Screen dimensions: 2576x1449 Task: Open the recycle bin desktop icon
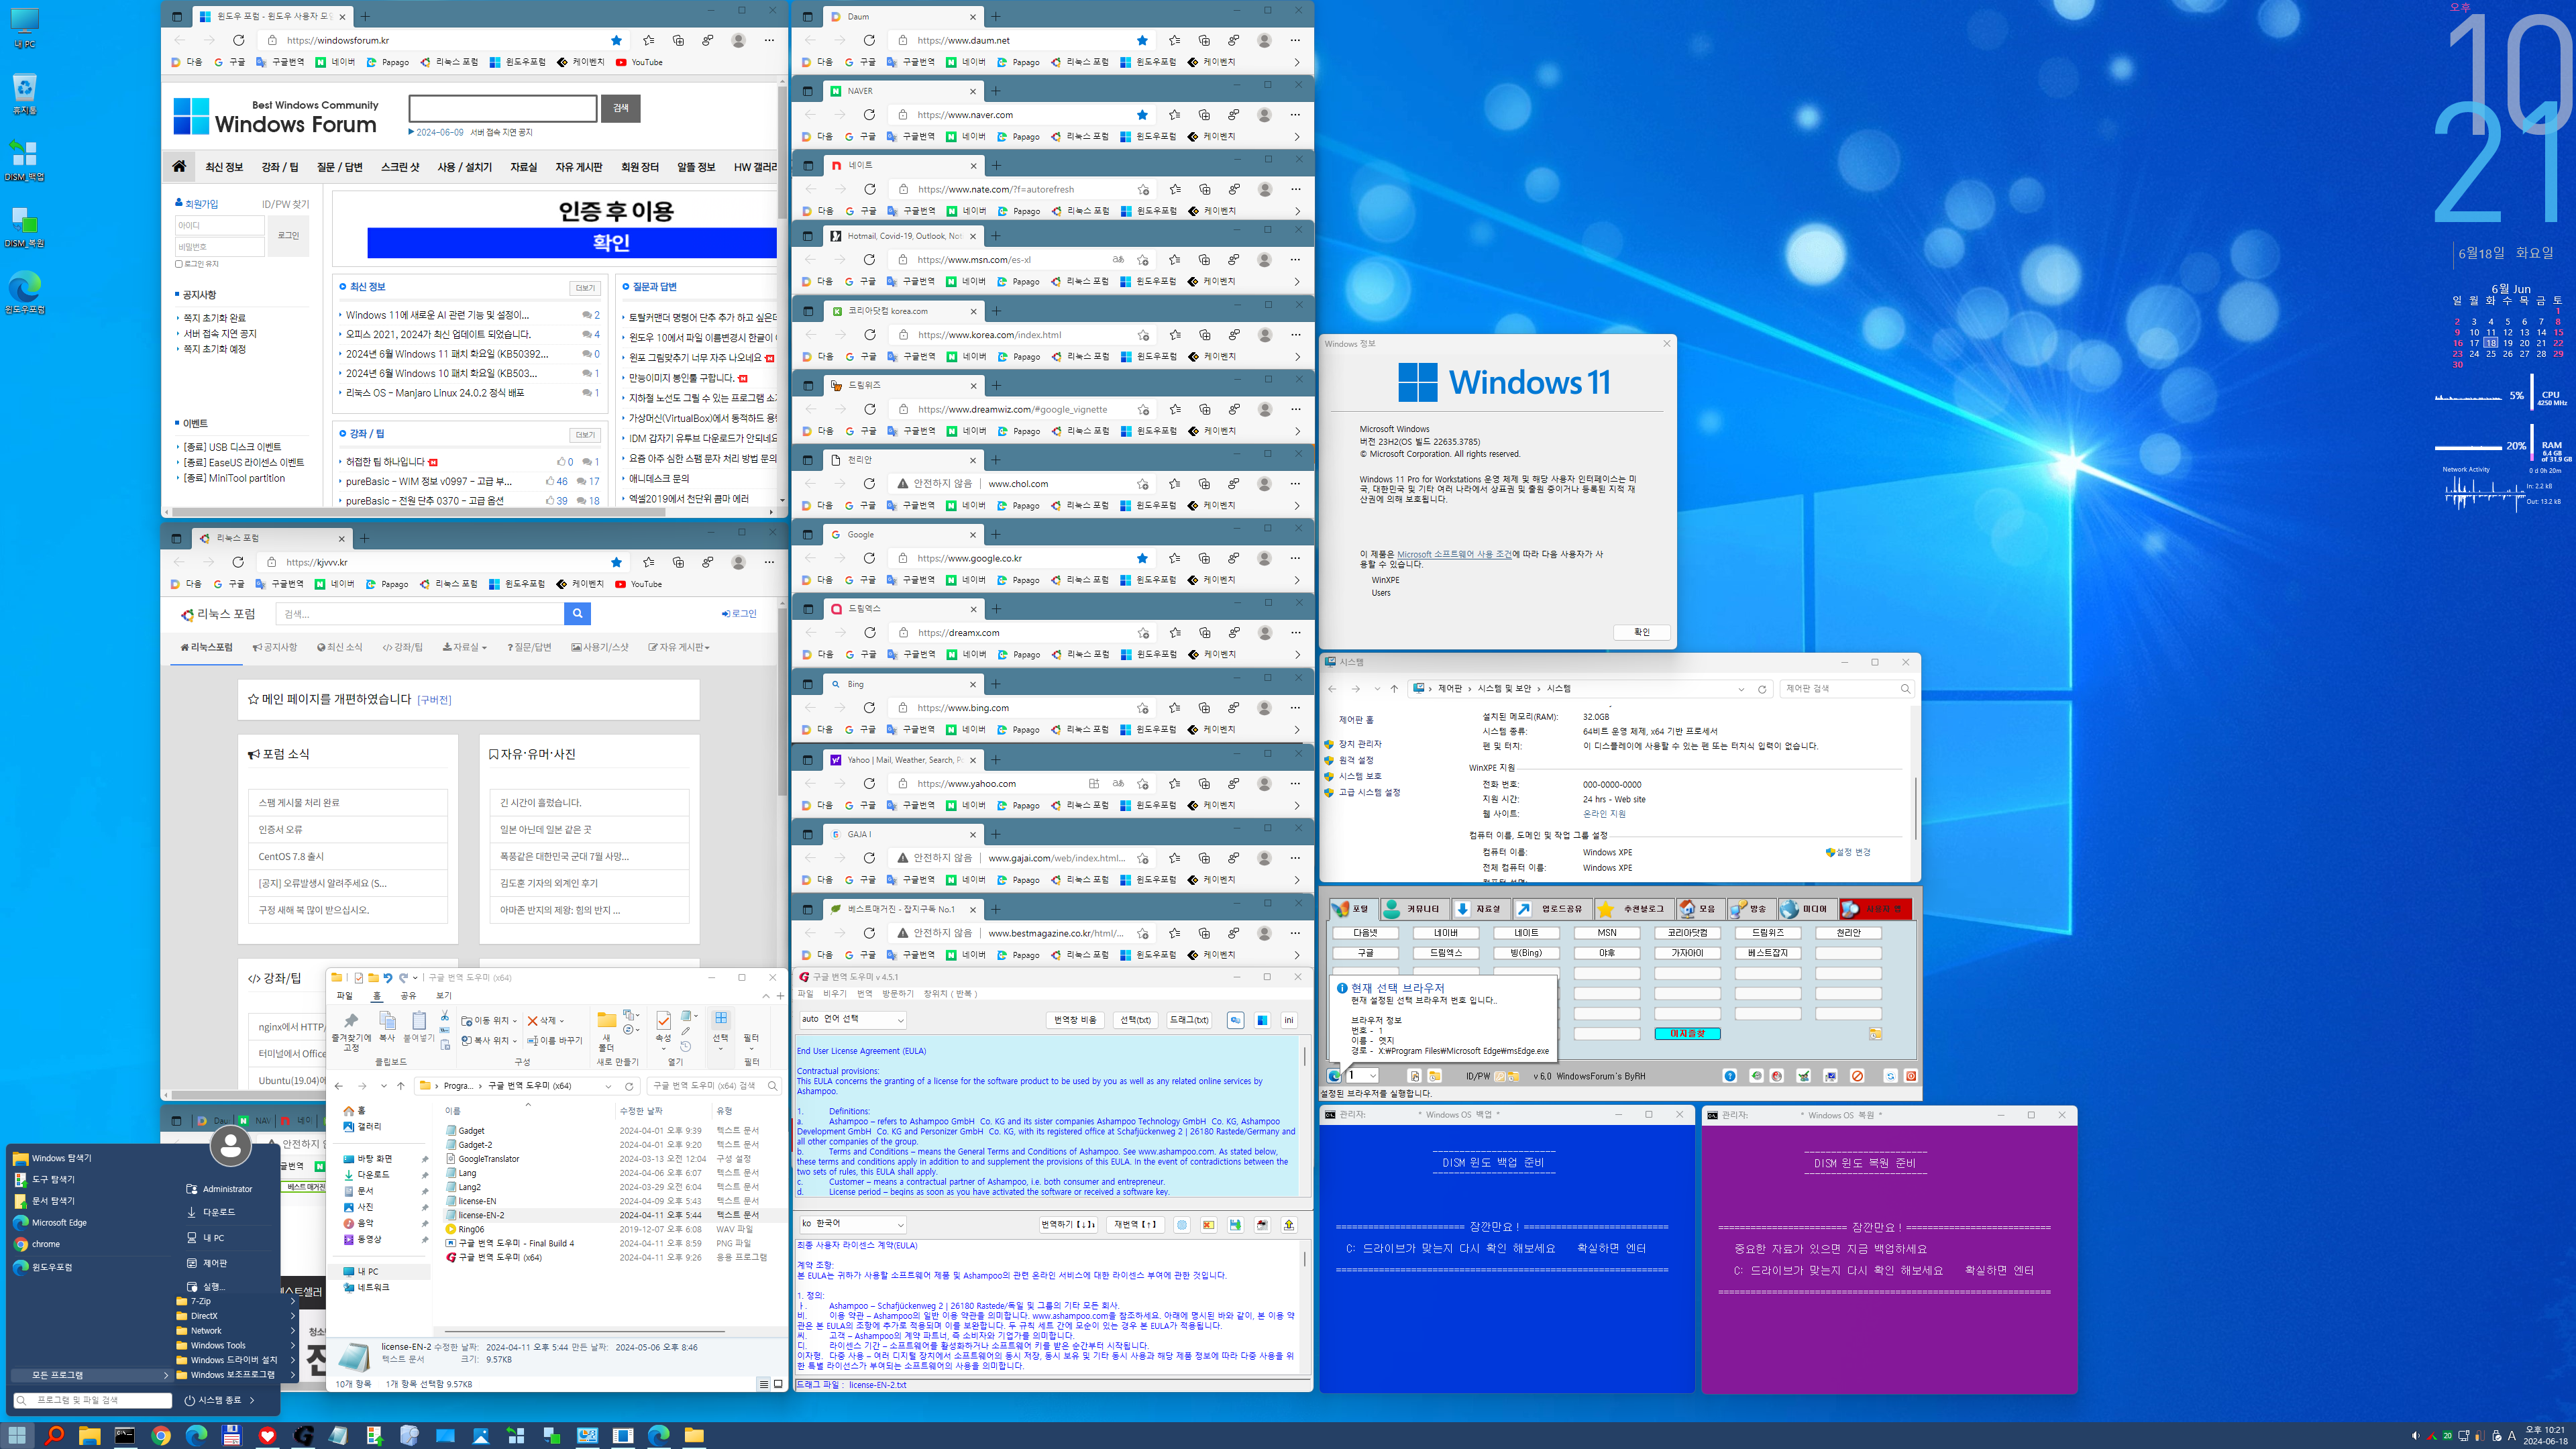click(24, 94)
